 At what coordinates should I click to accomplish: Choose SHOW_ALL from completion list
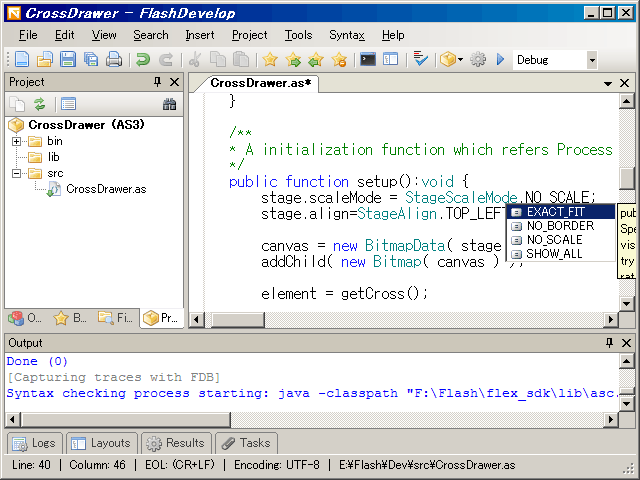(561, 253)
